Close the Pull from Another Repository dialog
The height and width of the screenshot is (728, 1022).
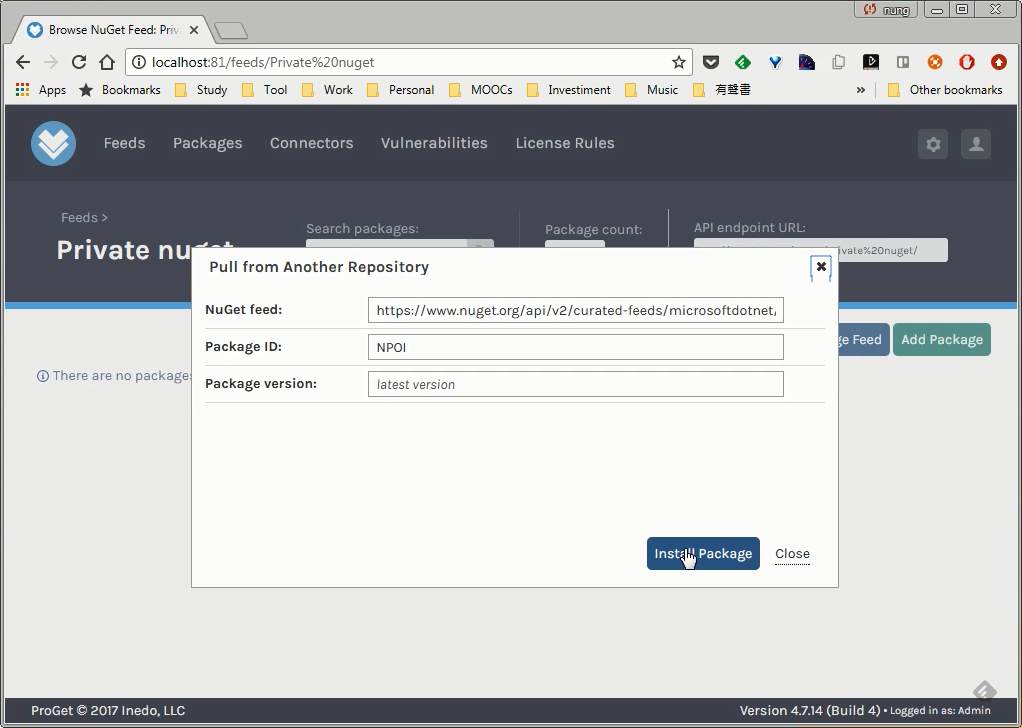click(x=821, y=267)
